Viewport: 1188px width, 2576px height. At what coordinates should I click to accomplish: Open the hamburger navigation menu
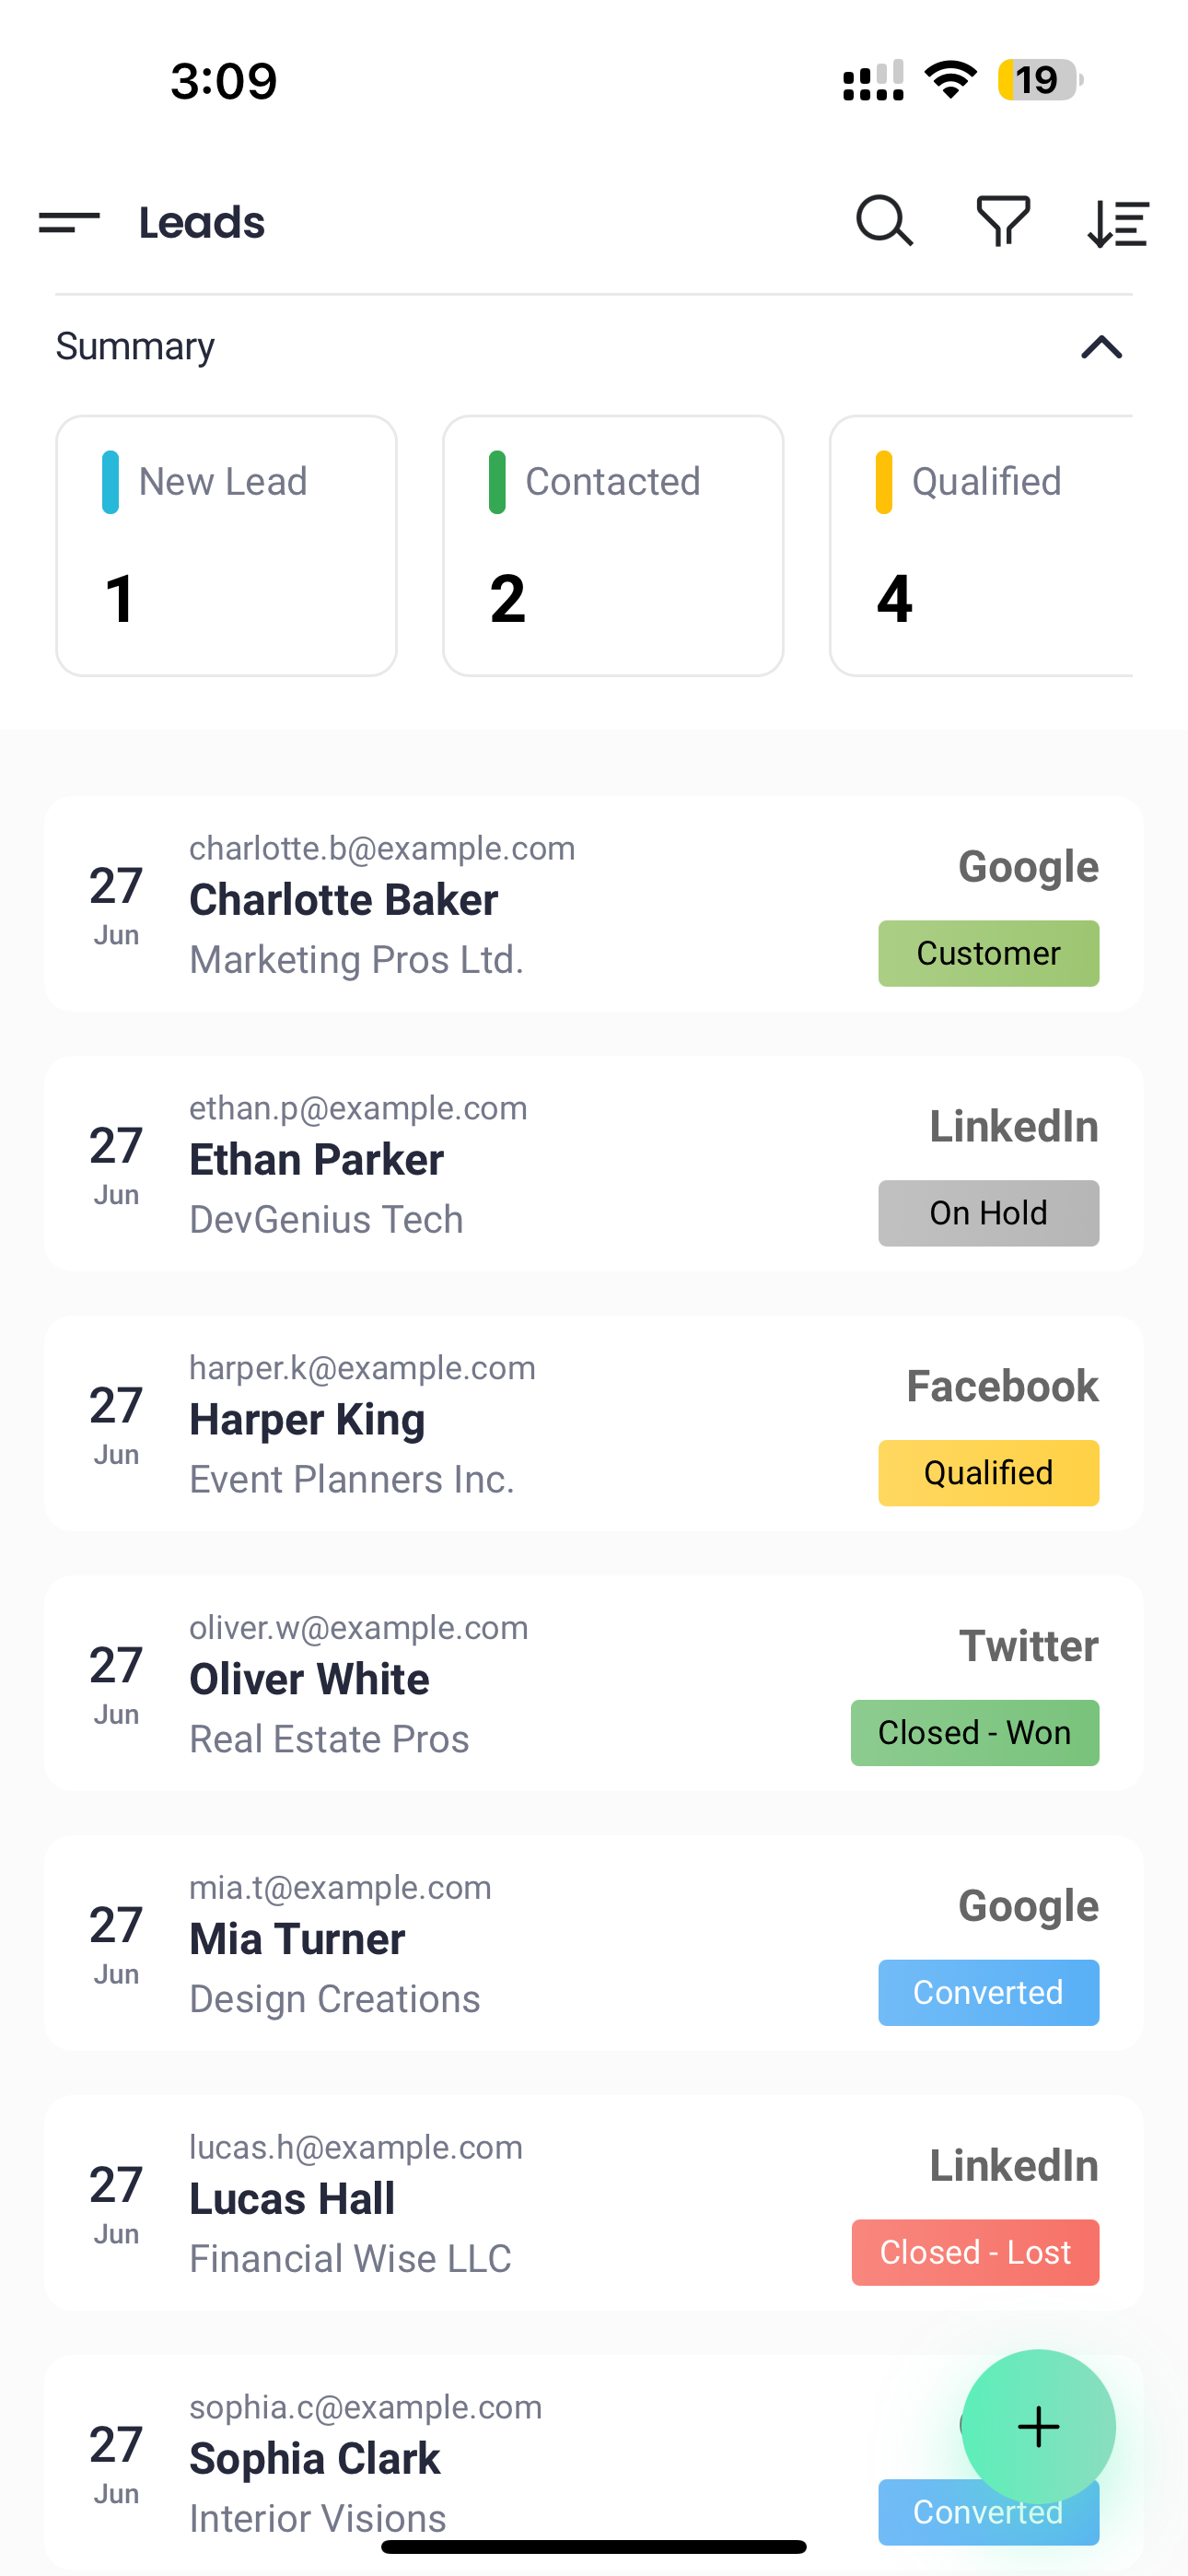point(69,222)
